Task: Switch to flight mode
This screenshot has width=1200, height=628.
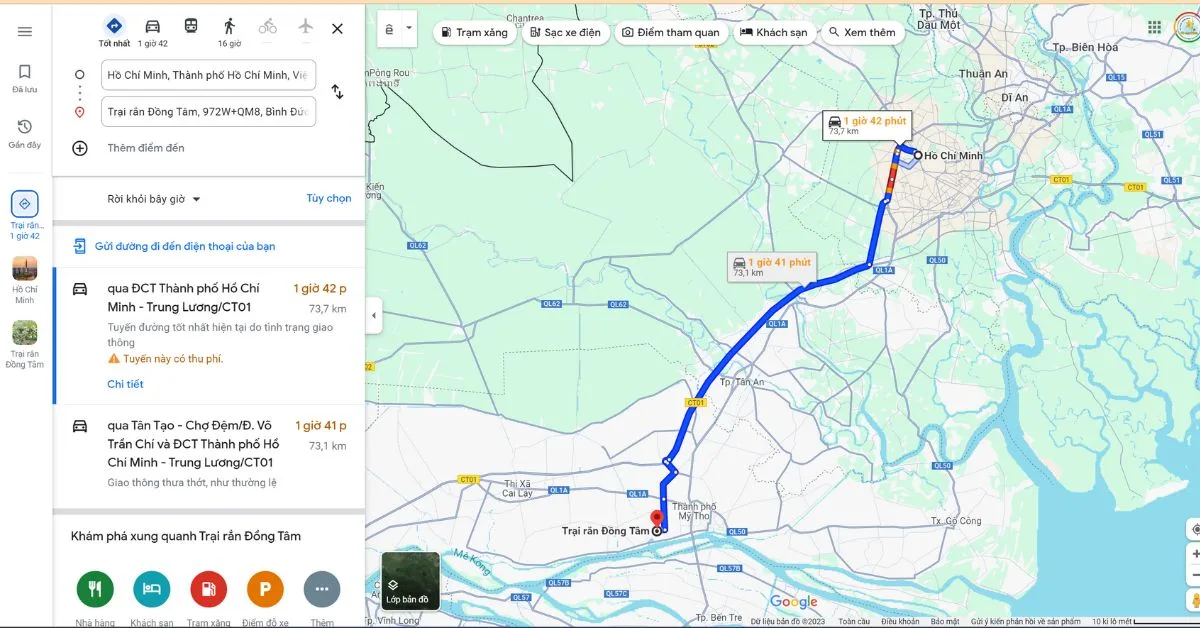Action: click(x=305, y=26)
